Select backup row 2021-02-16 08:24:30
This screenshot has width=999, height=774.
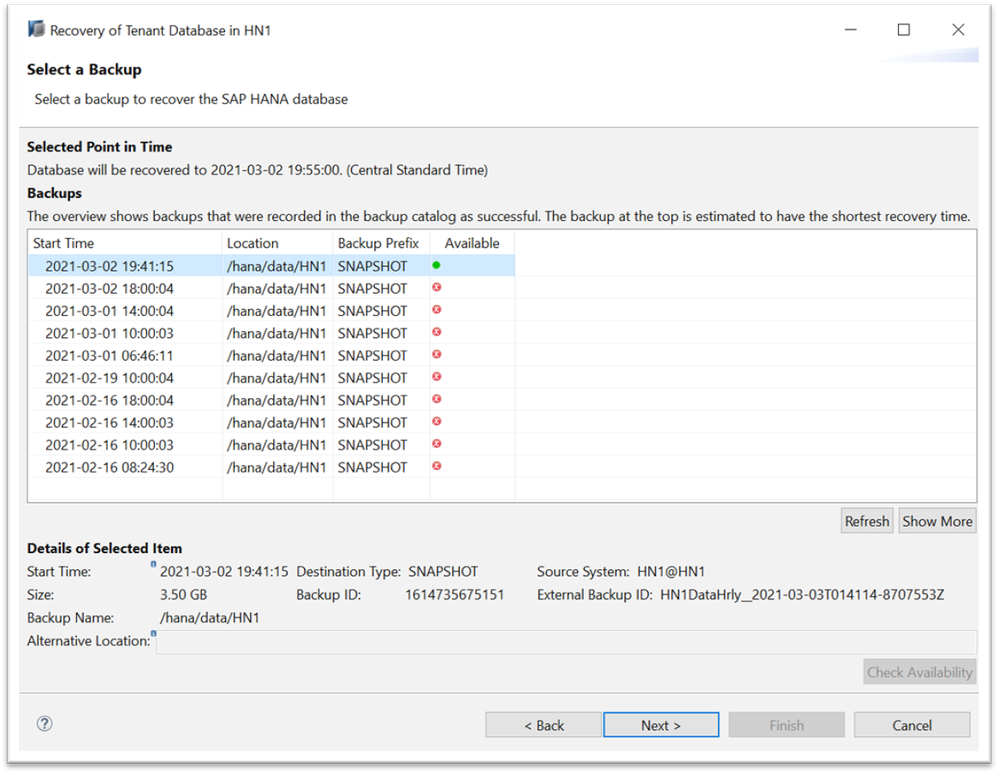pyautogui.click(x=271, y=467)
